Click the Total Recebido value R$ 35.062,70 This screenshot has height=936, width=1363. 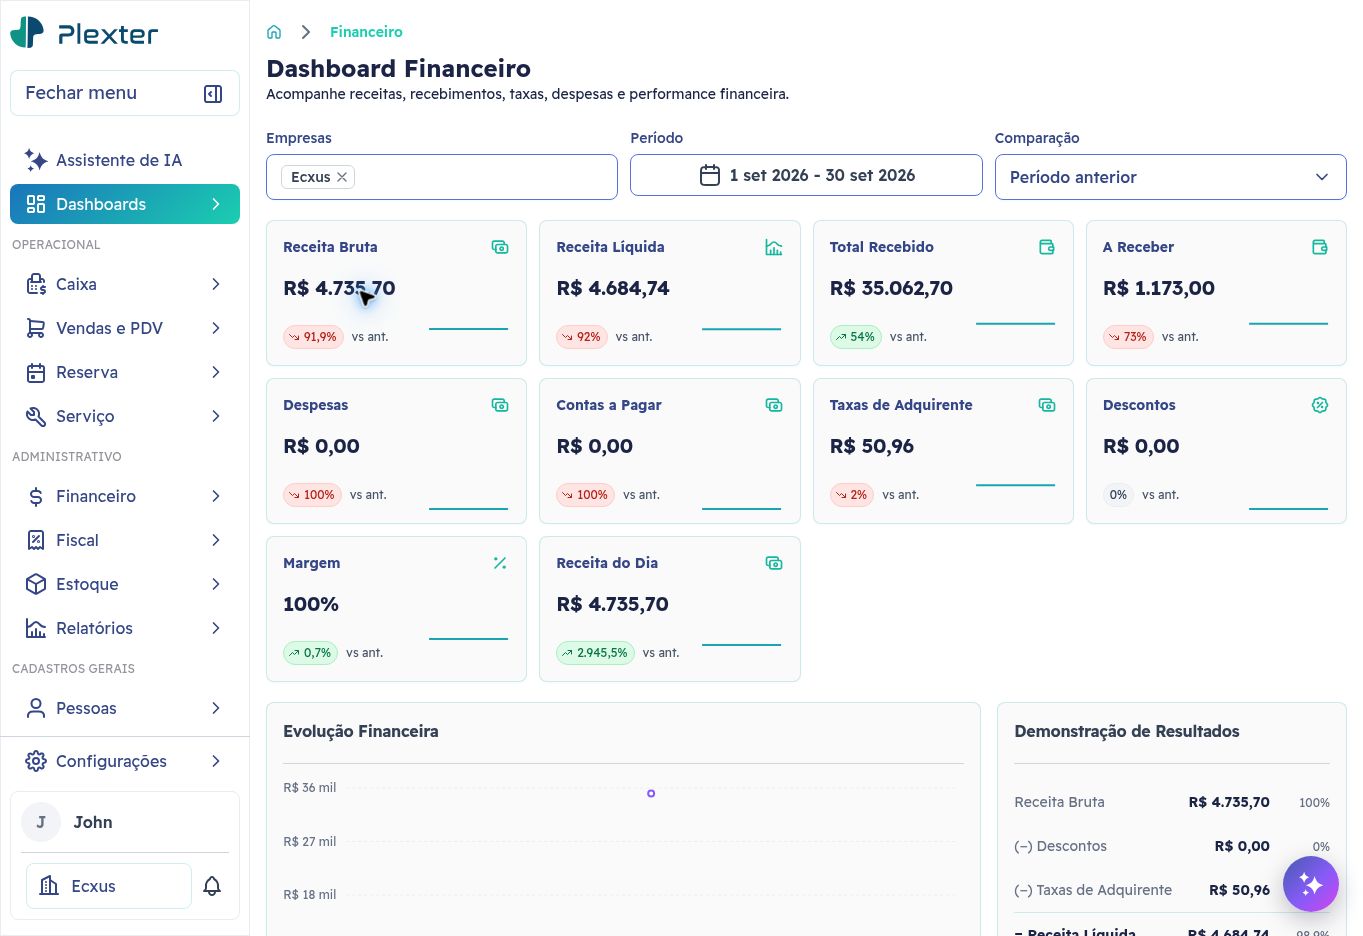click(891, 288)
